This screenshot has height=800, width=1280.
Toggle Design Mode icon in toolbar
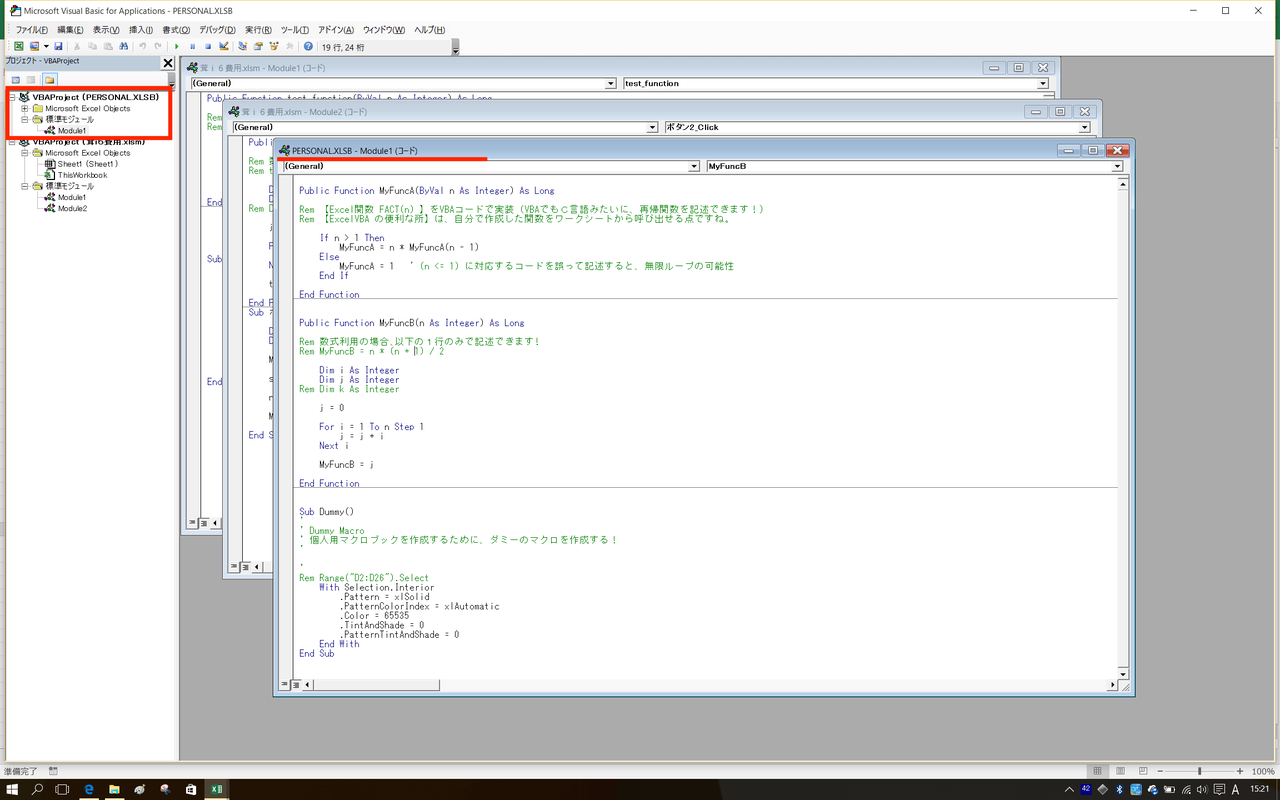224,46
